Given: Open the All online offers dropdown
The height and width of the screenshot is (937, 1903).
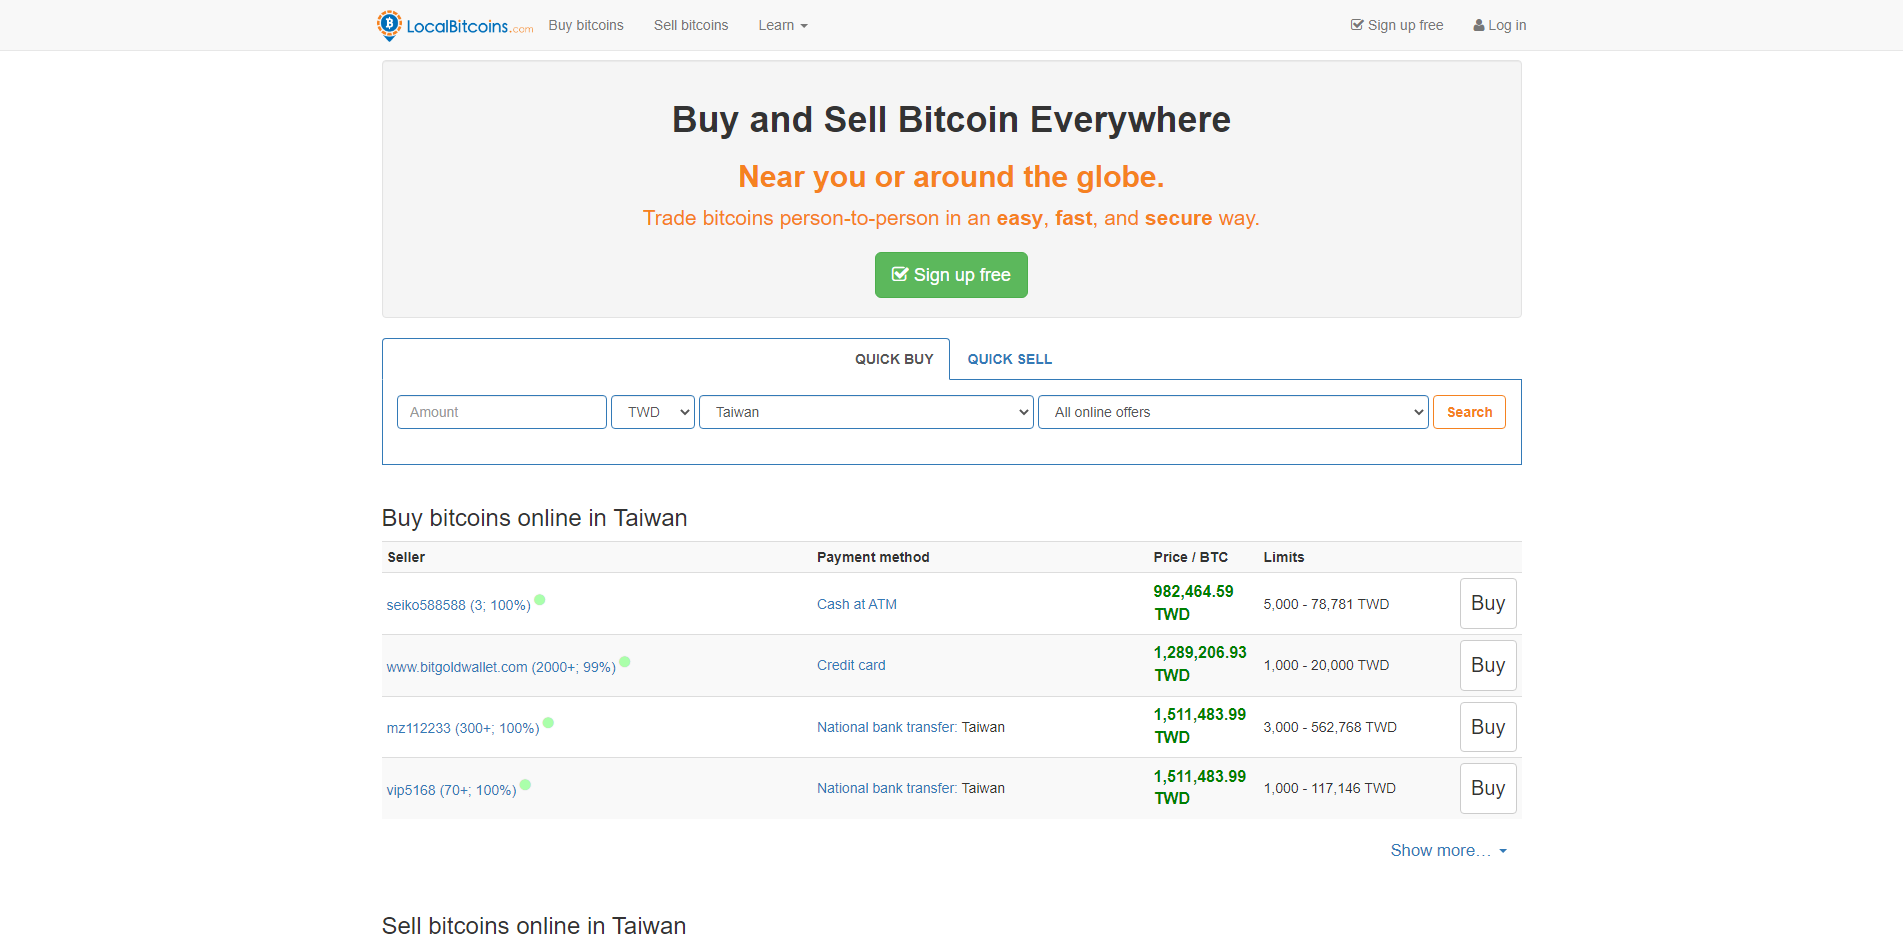Looking at the screenshot, I should pos(1233,412).
